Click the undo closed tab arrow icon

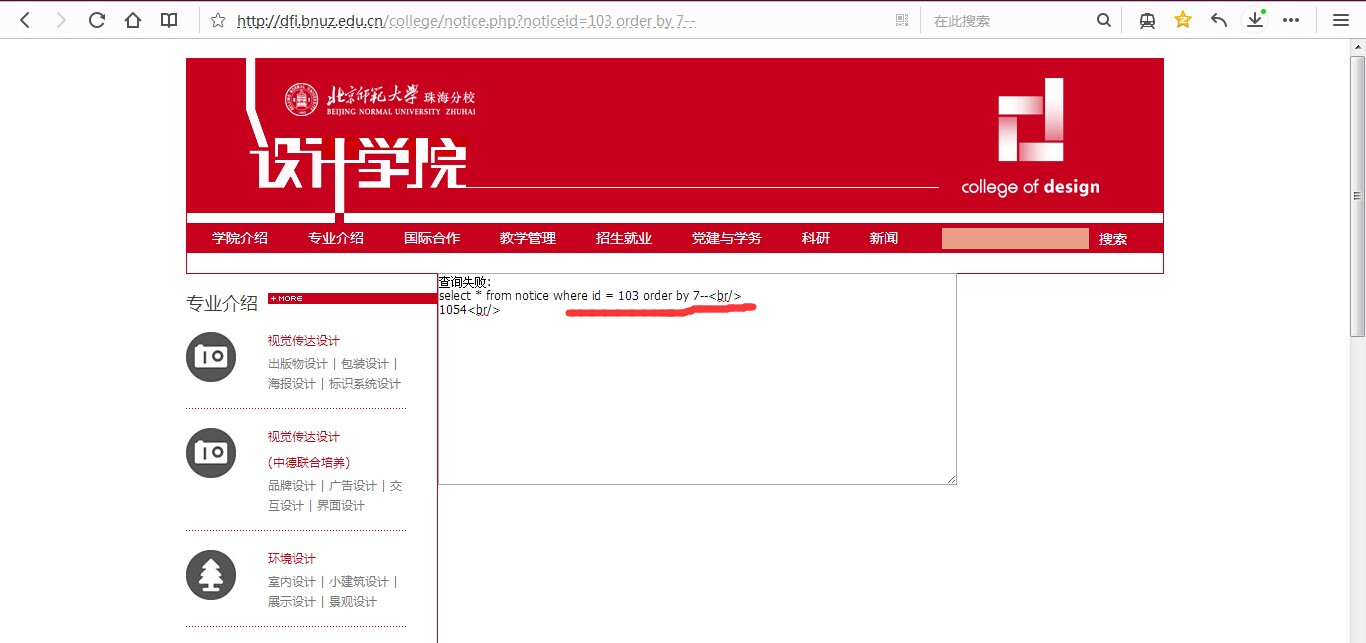pos(1219,20)
